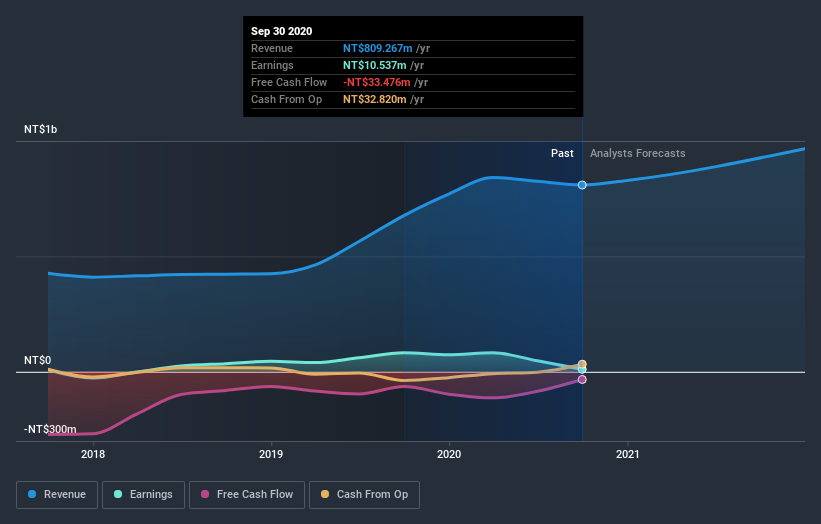This screenshot has height=524, width=821.
Task: Toggle the Revenue legend button
Action: 57,495
